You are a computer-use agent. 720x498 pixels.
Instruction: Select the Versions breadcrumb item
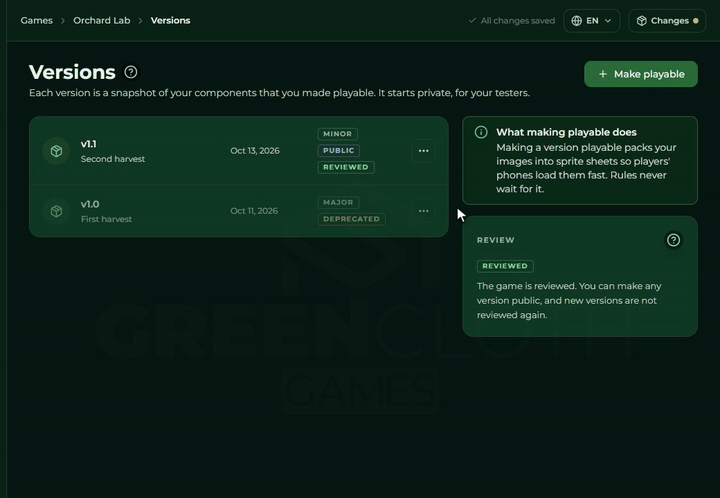tap(170, 21)
